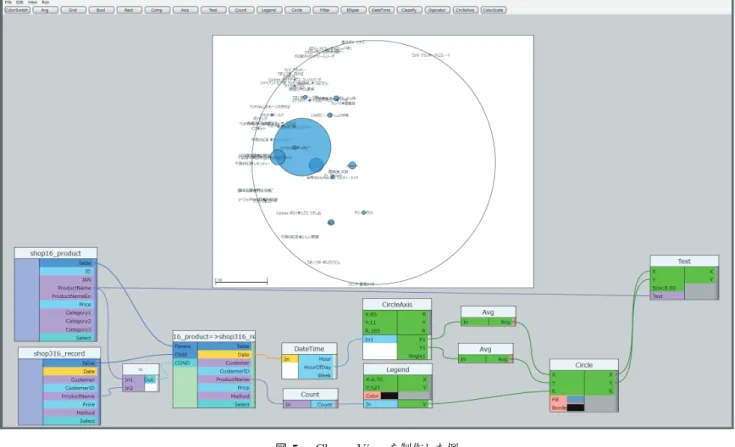Select the shop16_product node title
The width and height of the screenshot is (735, 447).
tap(56, 253)
